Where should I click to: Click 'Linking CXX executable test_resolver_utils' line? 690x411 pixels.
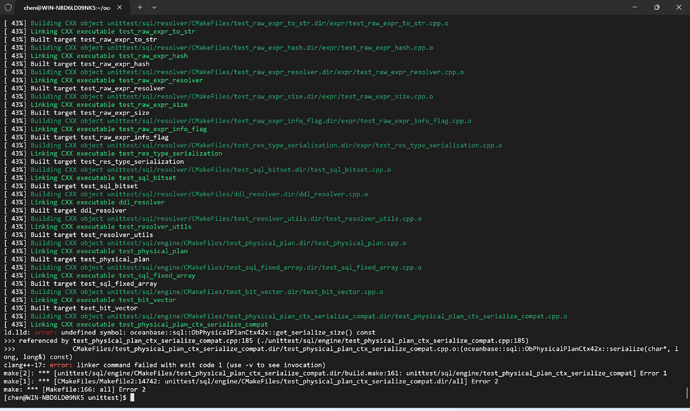point(97,227)
